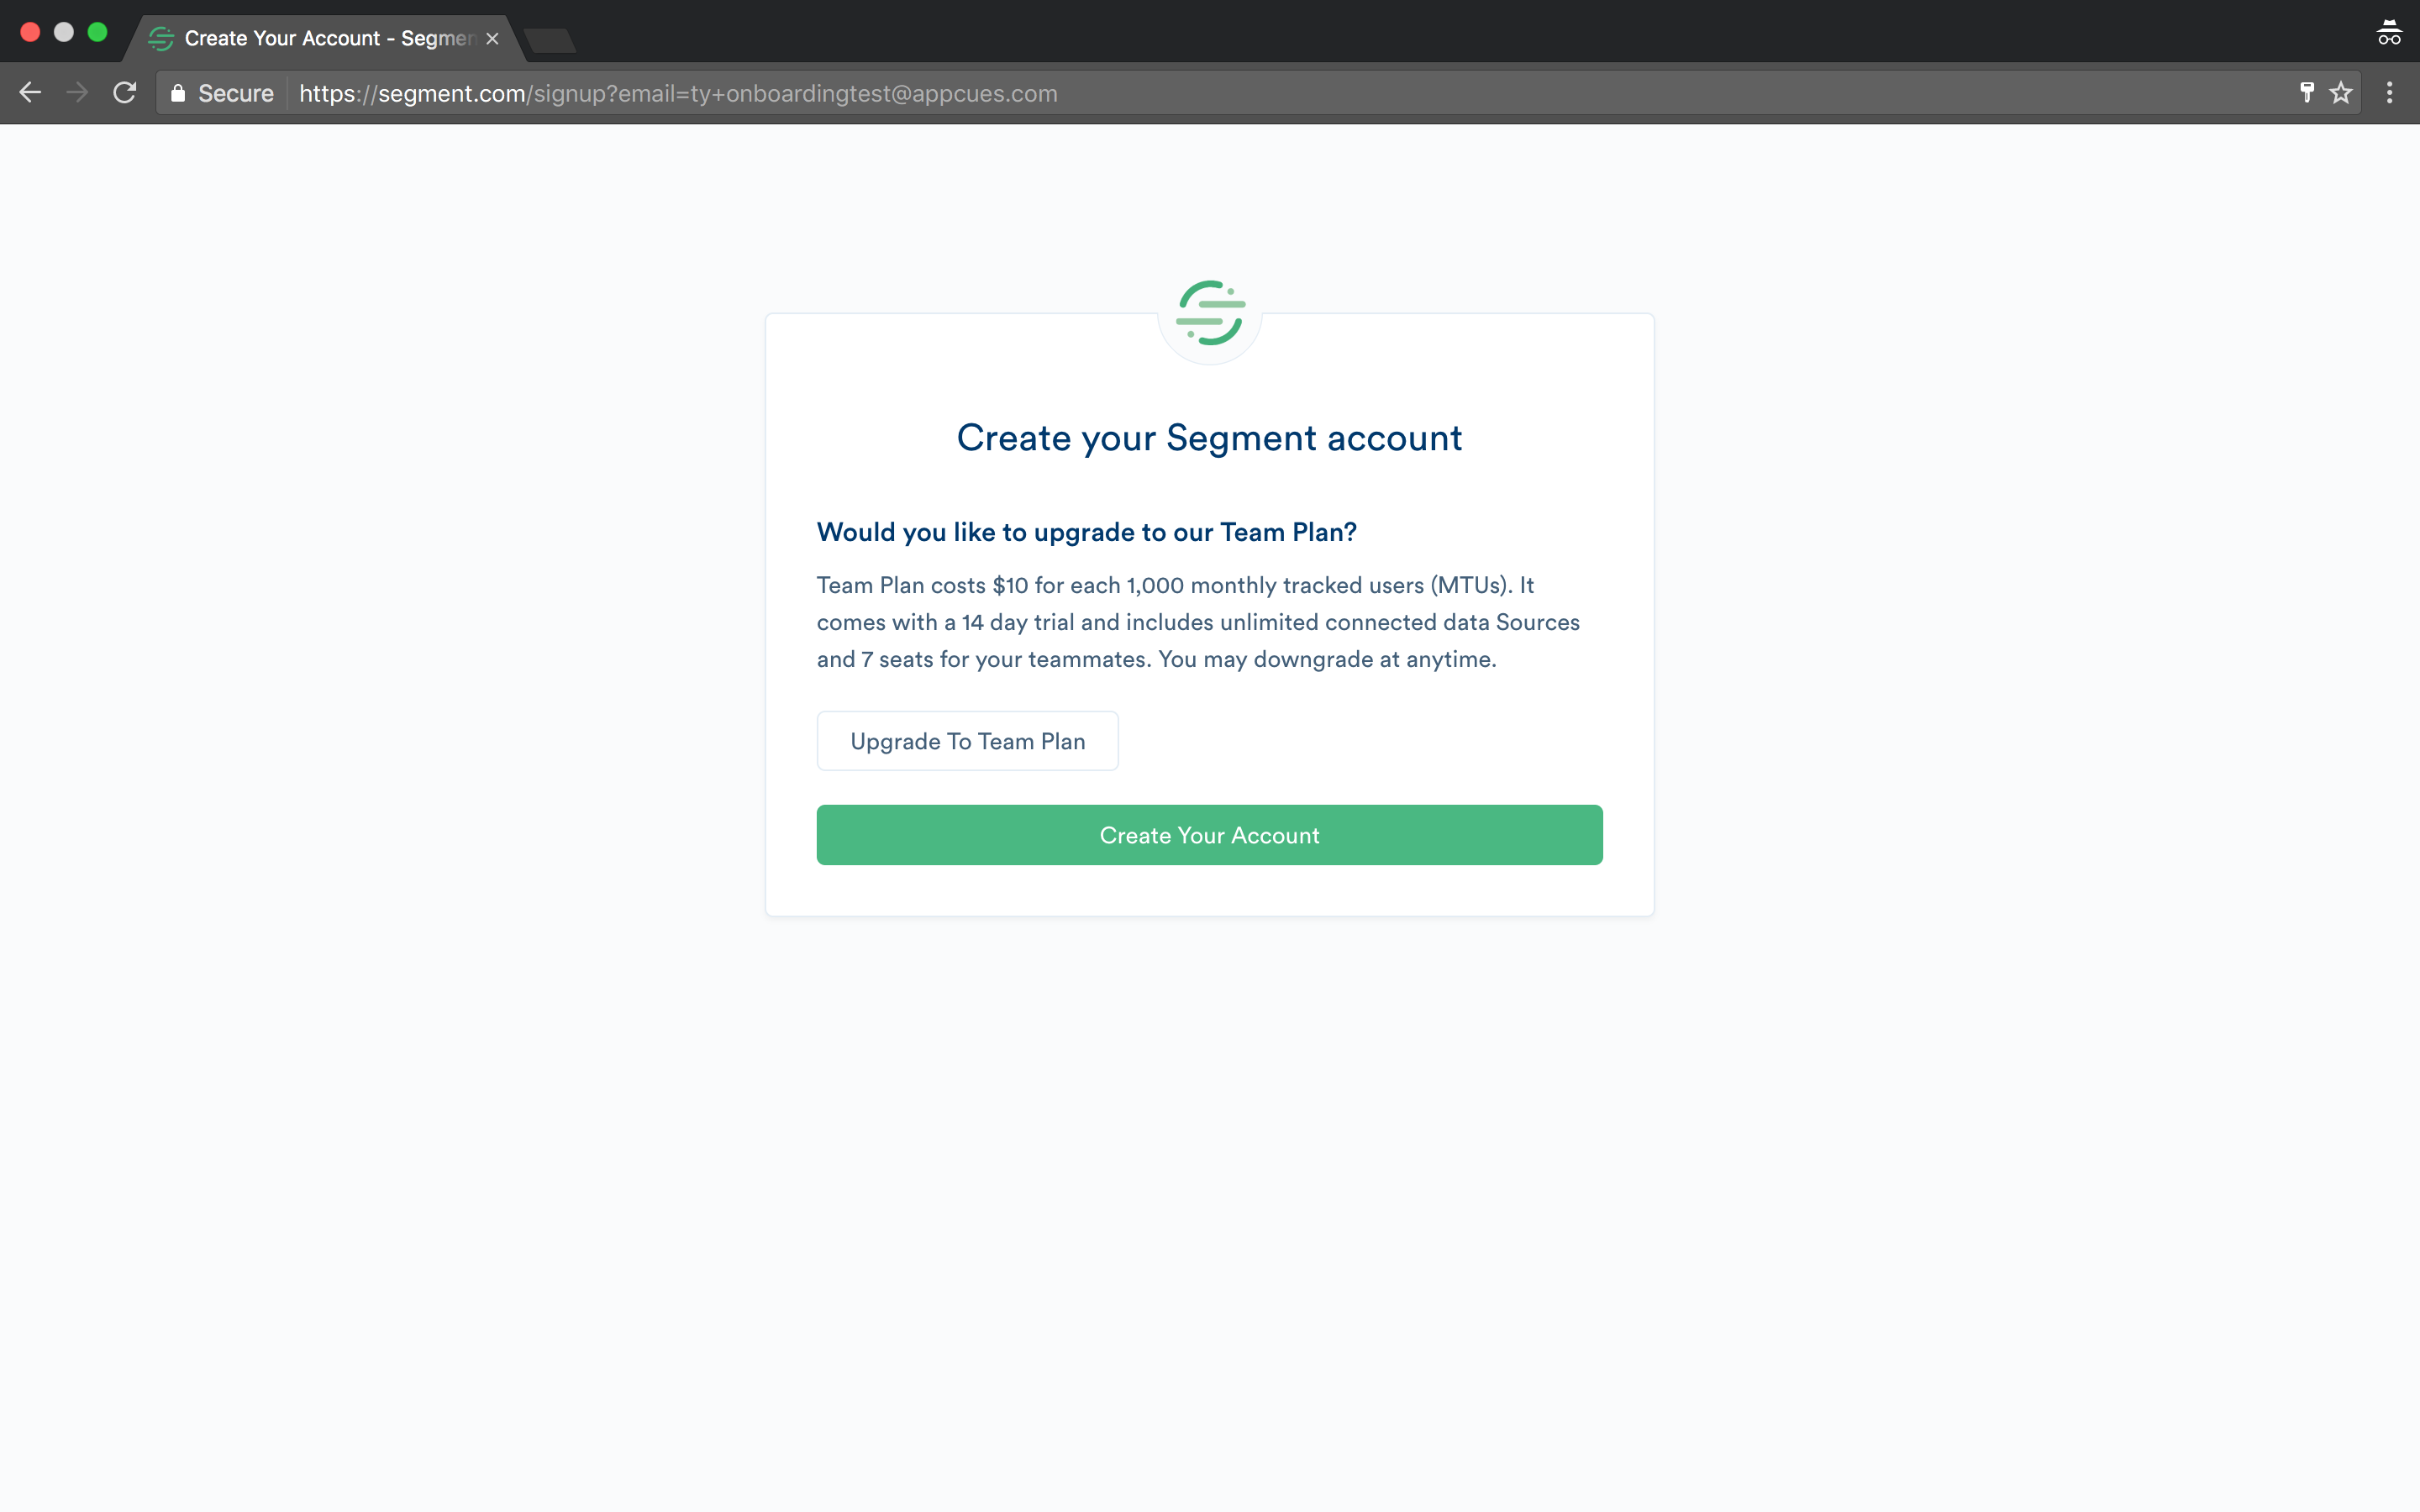Image resolution: width=2420 pixels, height=1512 pixels.
Task: Click the Secure label in address bar
Action: pos(236,93)
